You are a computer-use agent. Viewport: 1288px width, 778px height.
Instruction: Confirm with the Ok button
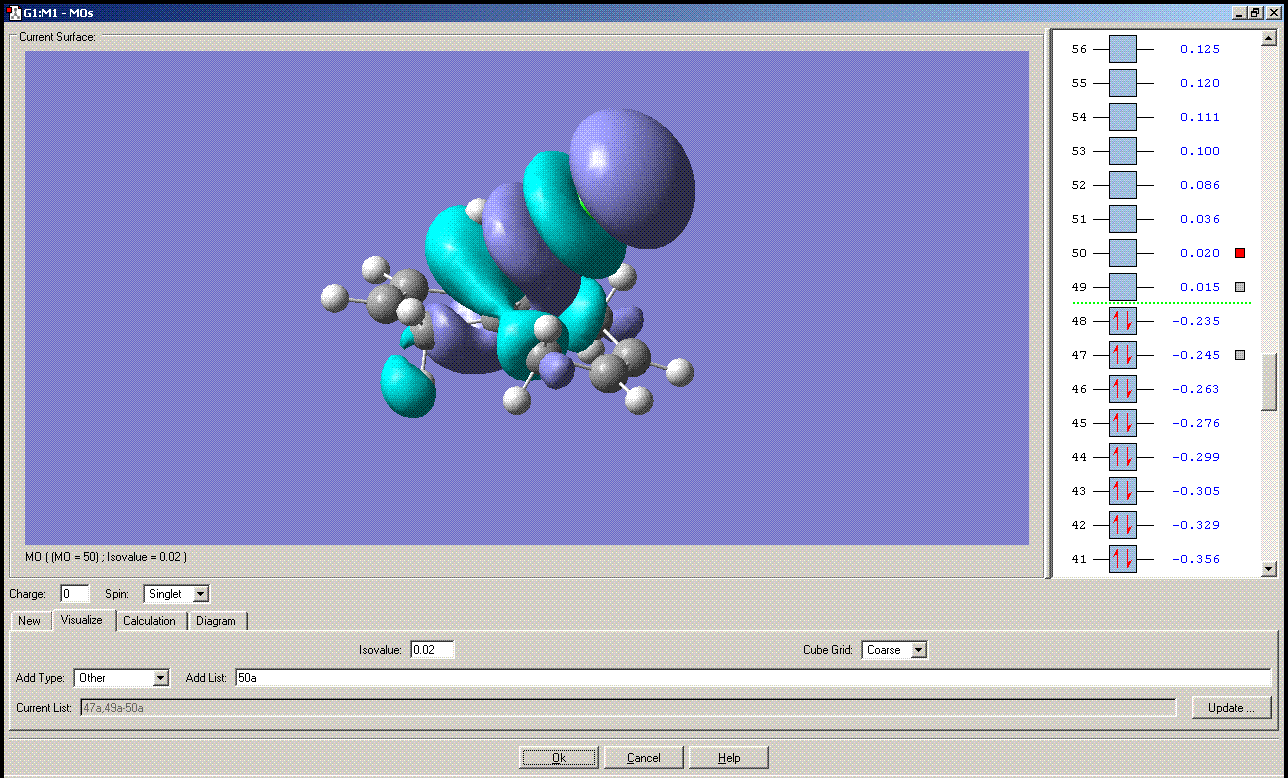[559, 758]
